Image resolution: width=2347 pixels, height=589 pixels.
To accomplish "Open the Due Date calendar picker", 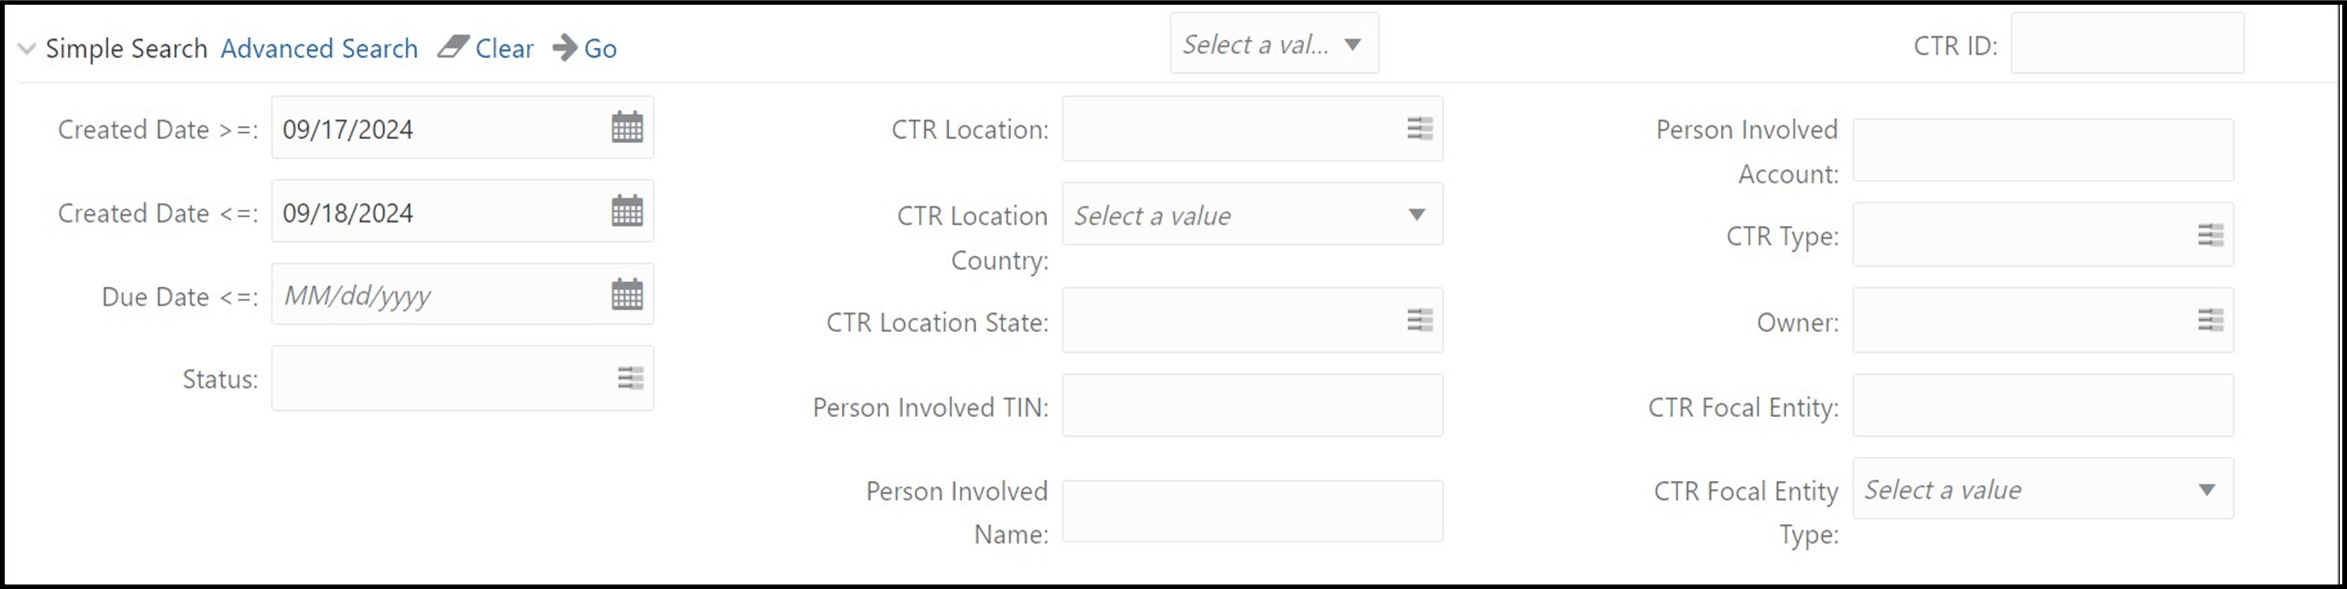I will point(626,293).
